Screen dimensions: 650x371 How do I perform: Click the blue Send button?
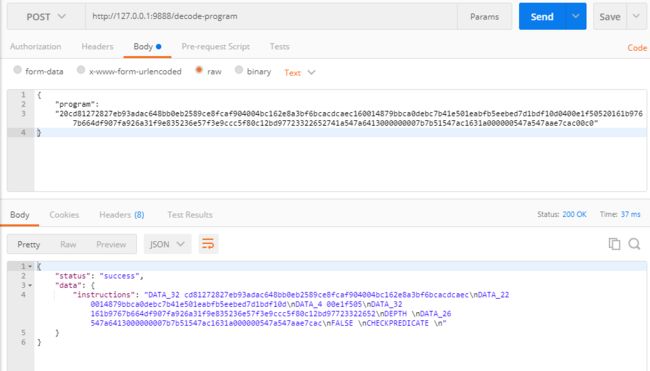pyautogui.click(x=542, y=17)
